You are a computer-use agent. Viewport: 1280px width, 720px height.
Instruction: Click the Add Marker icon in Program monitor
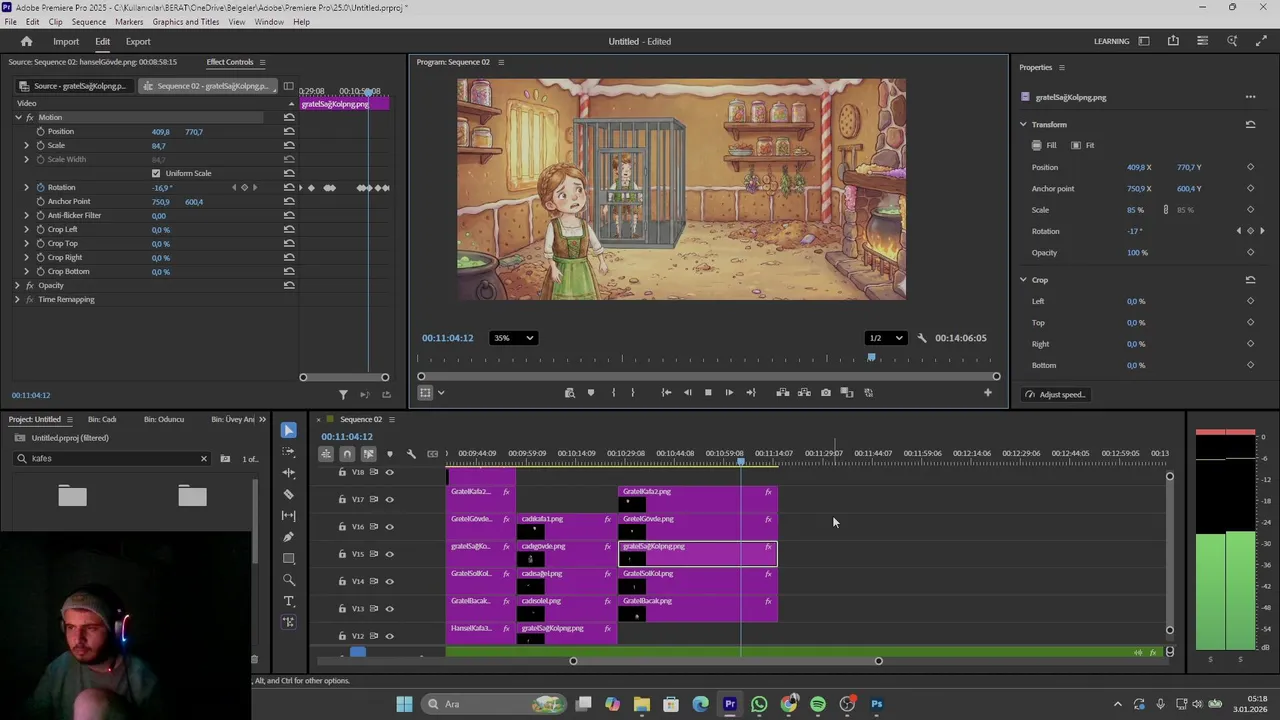(590, 393)
